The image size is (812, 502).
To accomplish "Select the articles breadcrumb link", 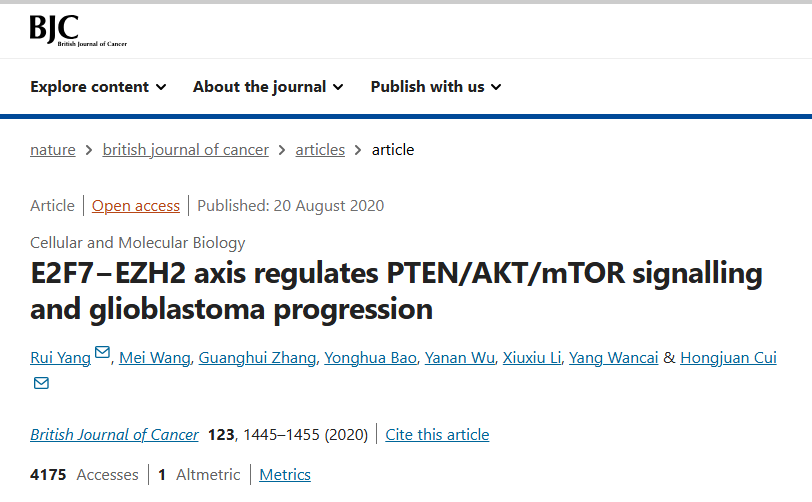I will 320,150.
